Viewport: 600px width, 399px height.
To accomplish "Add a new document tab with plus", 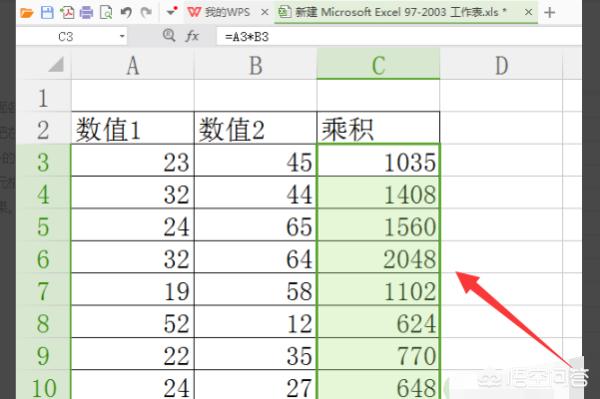I will [x=550, y=13].
